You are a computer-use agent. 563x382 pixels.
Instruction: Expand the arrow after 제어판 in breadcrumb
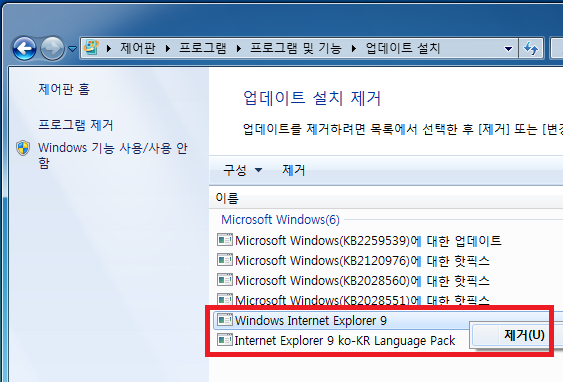168,48
